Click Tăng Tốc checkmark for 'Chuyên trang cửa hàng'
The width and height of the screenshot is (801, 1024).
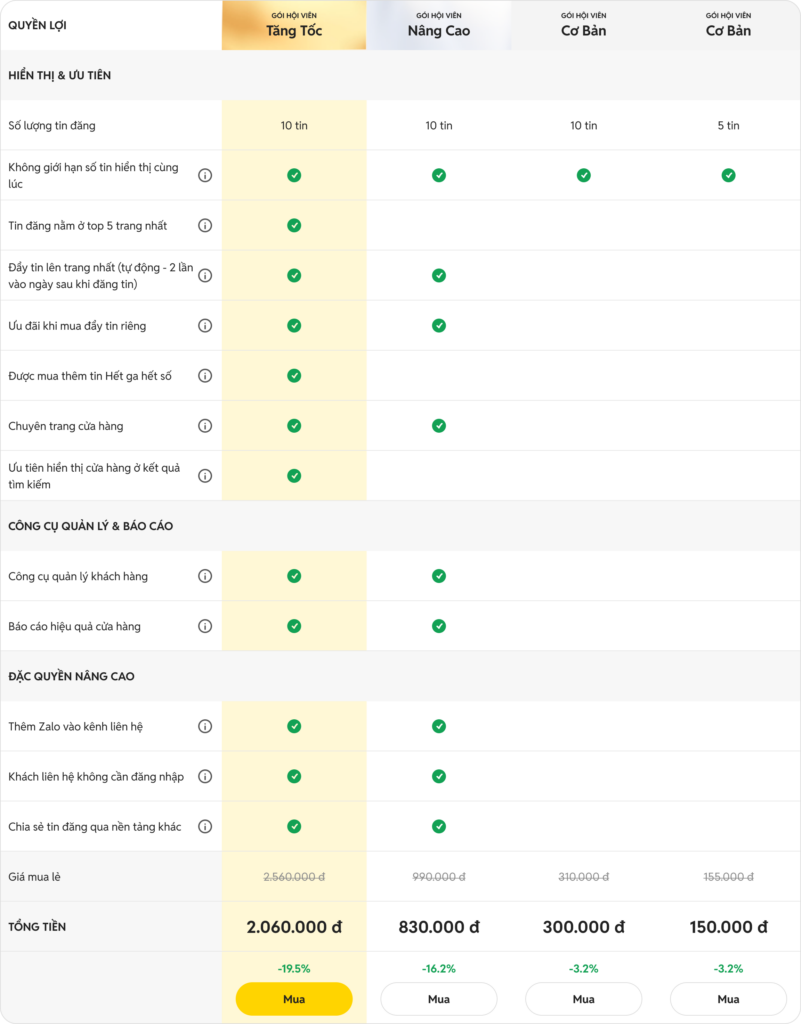[x=294, y=426]
